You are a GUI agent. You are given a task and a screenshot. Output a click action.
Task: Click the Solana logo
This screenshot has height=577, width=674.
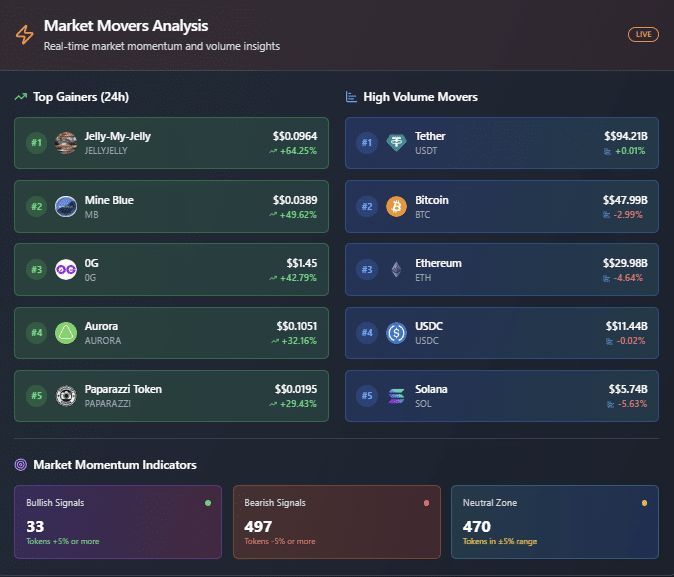396,396
